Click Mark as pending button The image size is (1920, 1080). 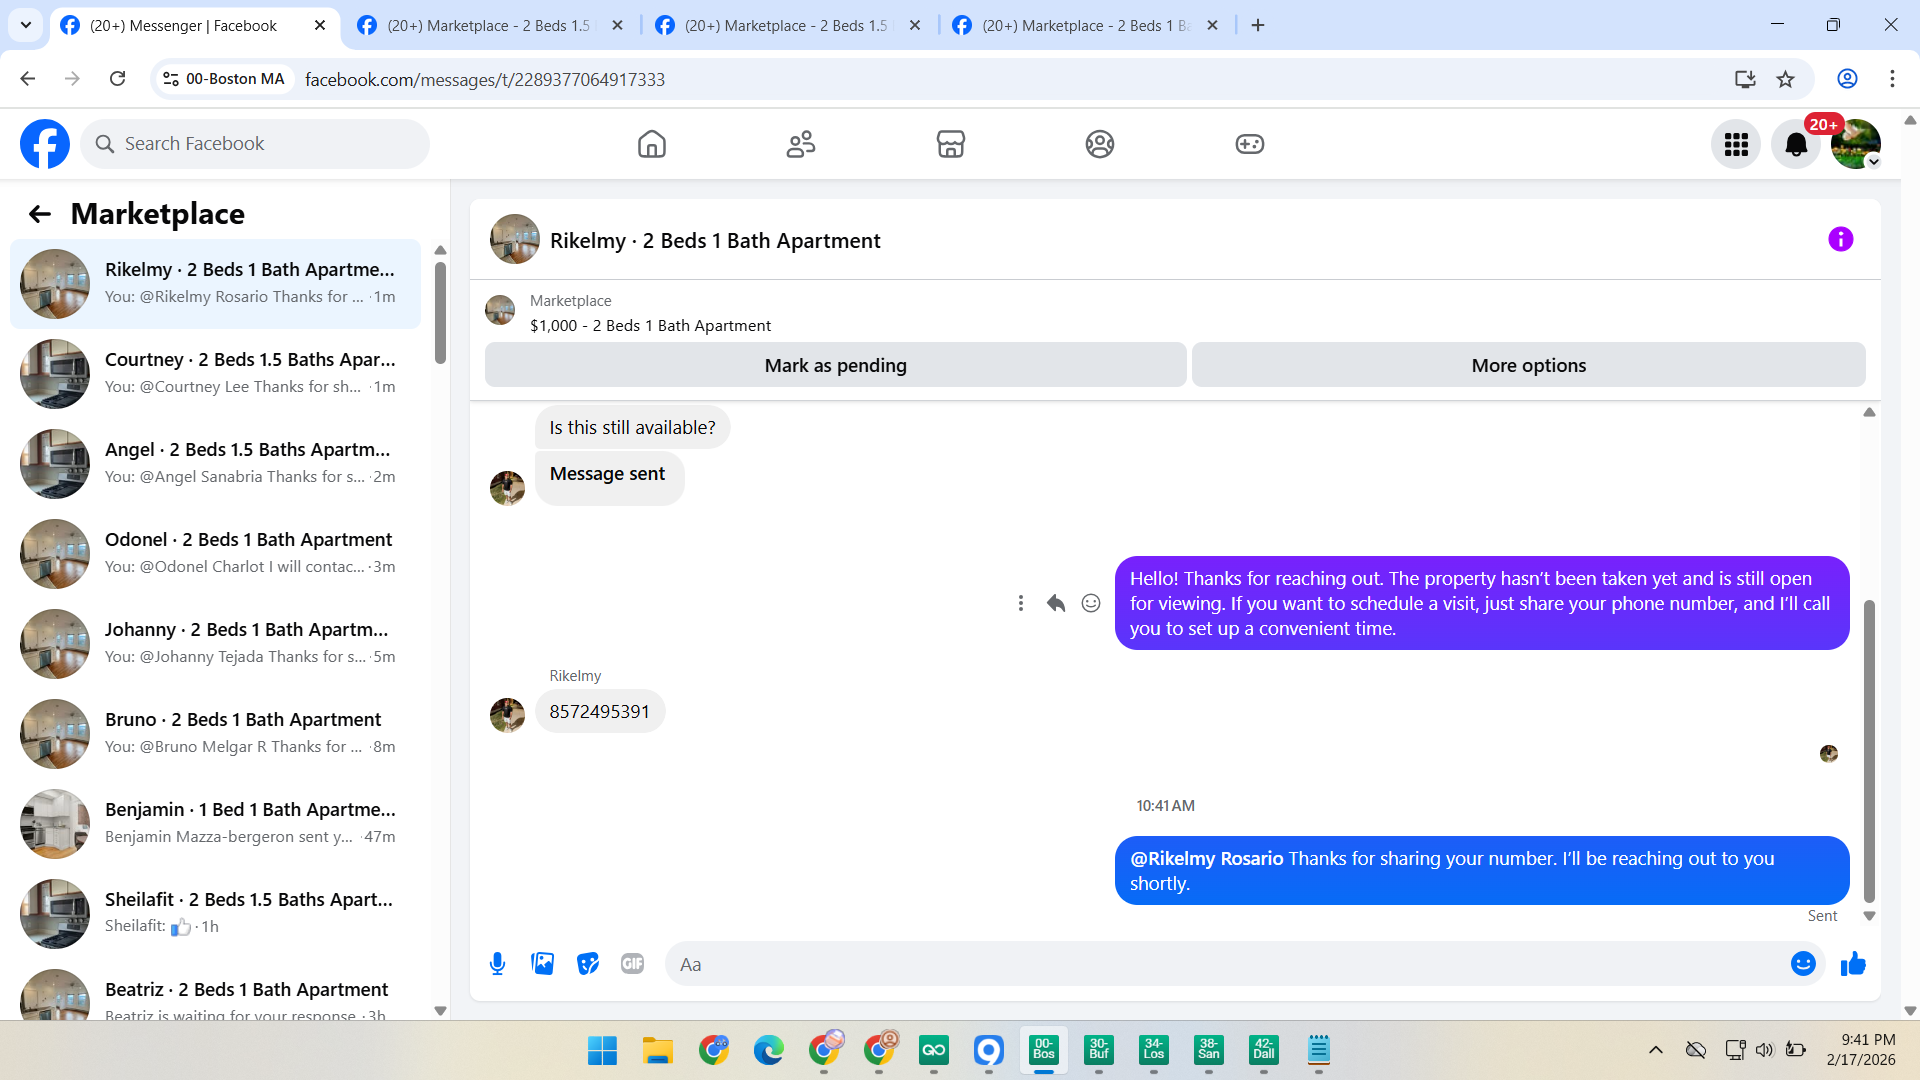point(835,366)
